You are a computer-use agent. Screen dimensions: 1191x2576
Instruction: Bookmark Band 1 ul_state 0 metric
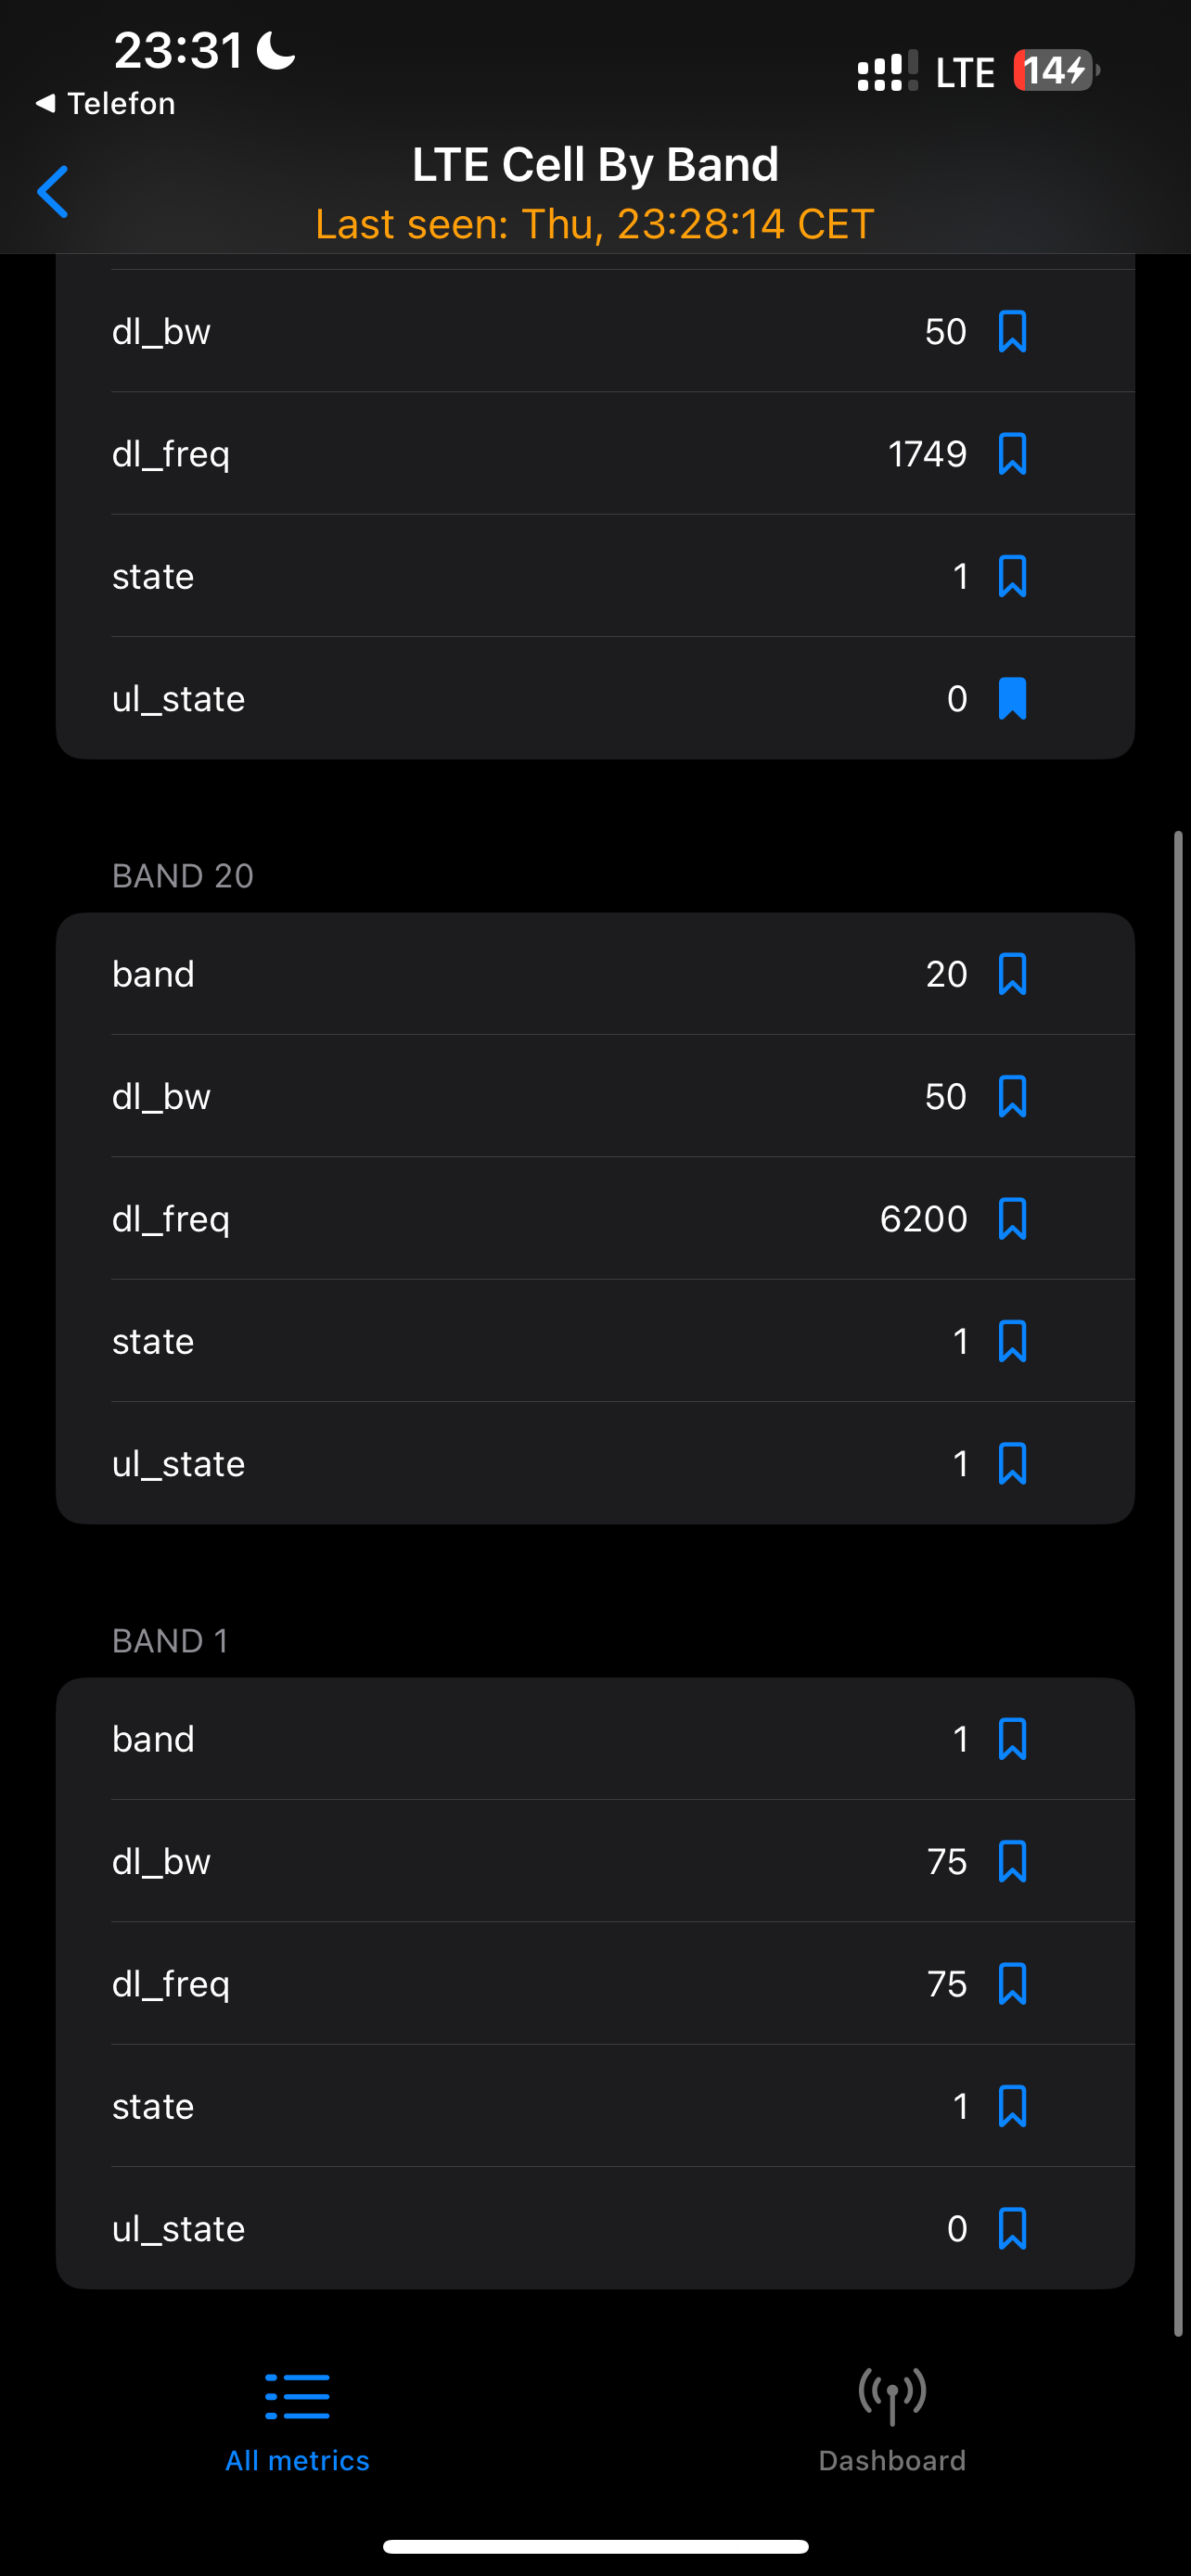(1012, 2229)
